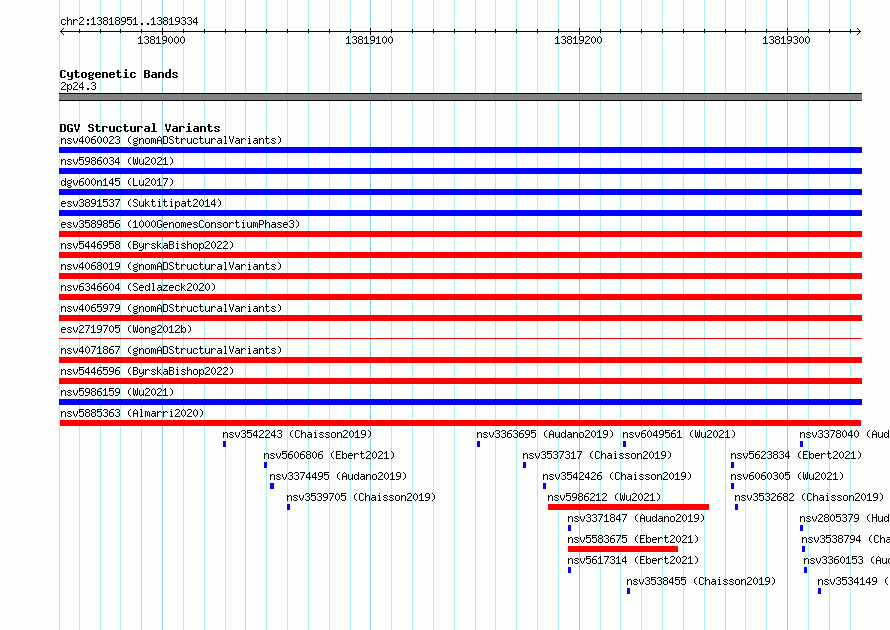Viewport: 890px width, 630px height.
Task: Click the red bar under nsv5885363
Action: point(460,423)
